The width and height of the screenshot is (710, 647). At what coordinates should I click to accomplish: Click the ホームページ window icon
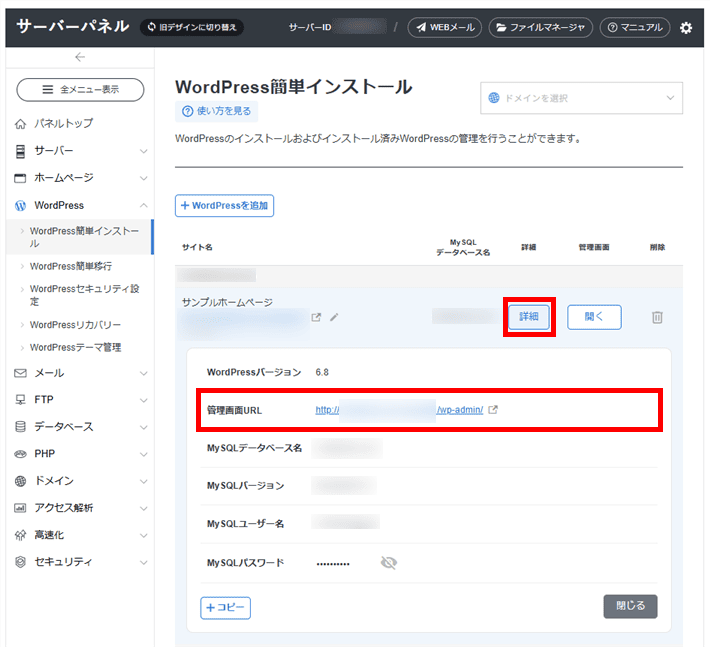(x=20, y=178)
